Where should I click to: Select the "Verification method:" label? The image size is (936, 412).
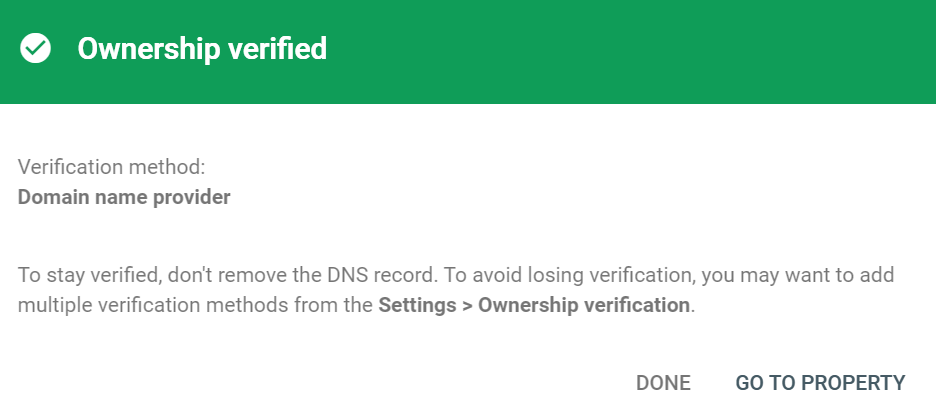tap(110, 167)
